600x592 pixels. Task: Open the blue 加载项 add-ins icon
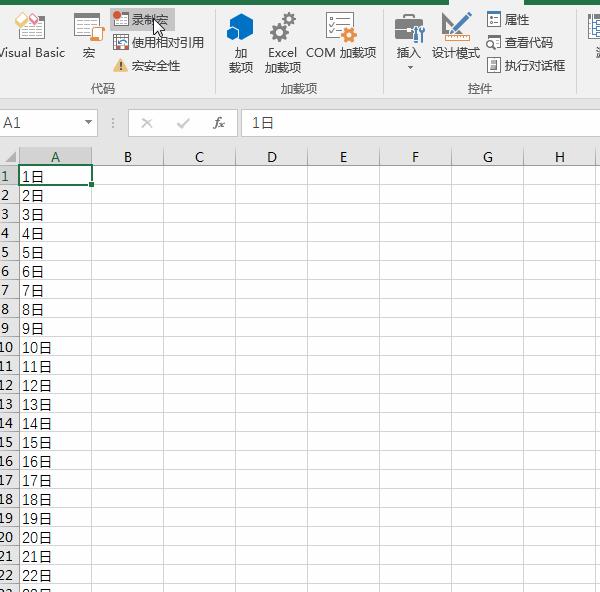click(x=240, y=43)
